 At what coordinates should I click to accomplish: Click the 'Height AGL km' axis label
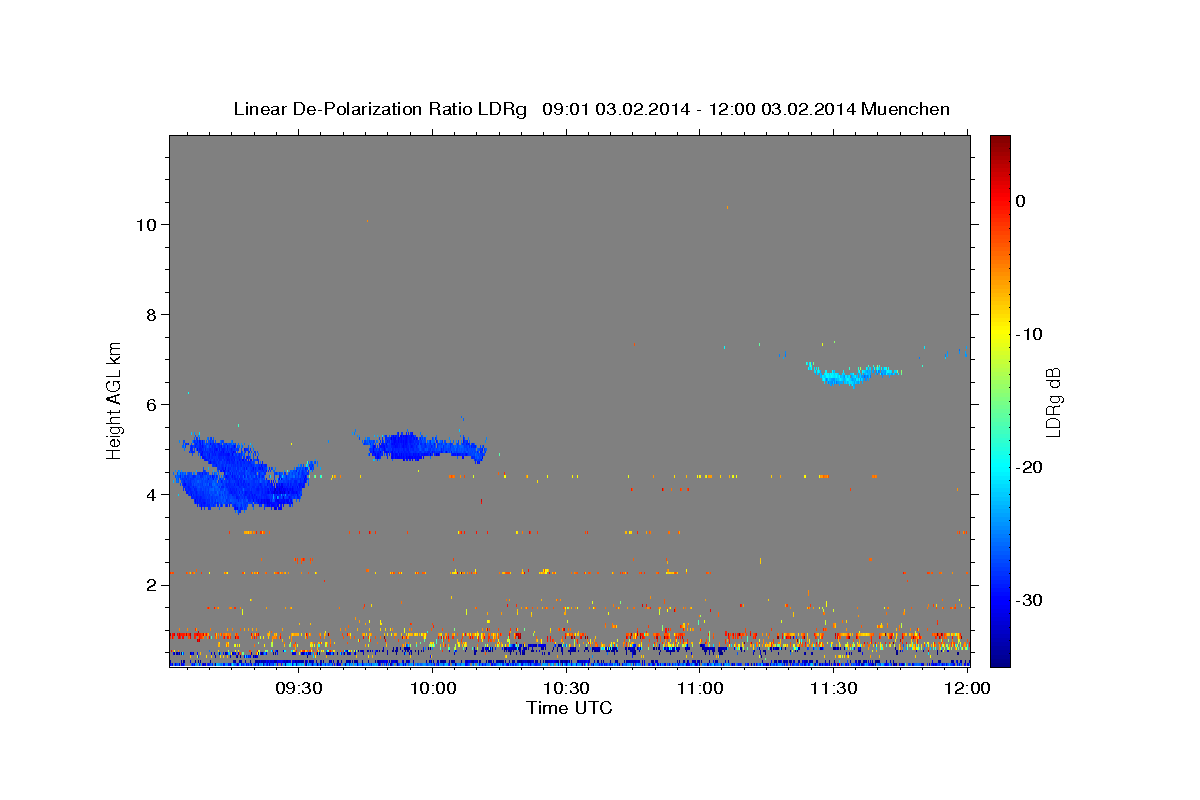(115, 400)
